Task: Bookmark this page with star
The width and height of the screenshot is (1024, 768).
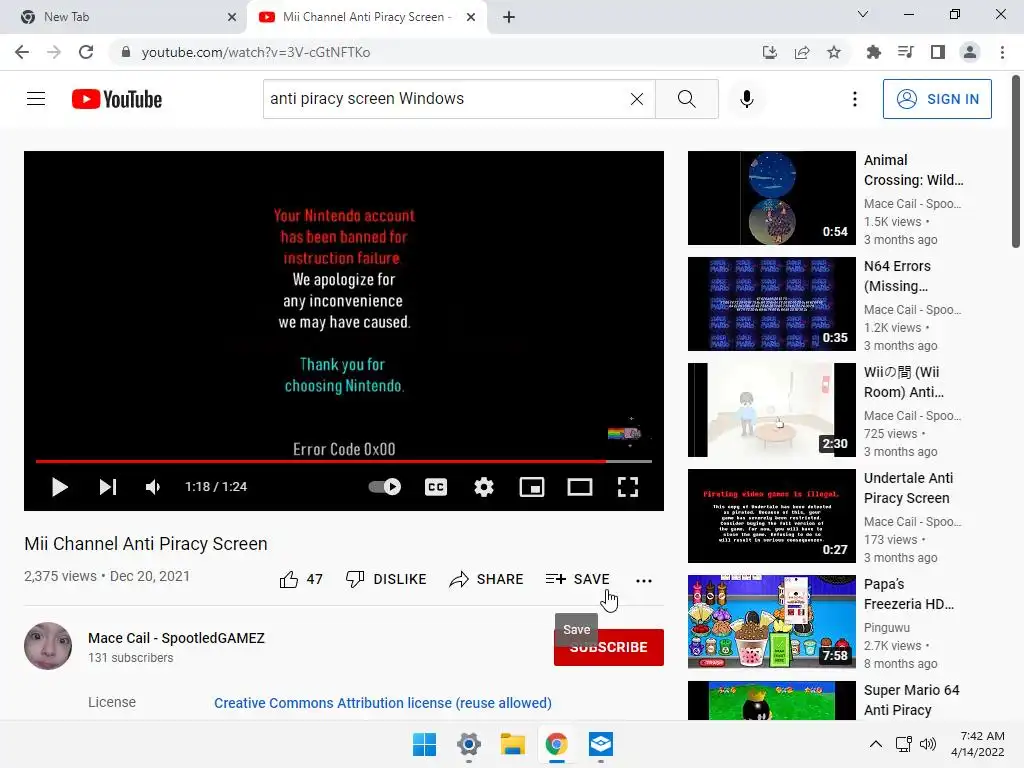Action: [x=834, y=52]
